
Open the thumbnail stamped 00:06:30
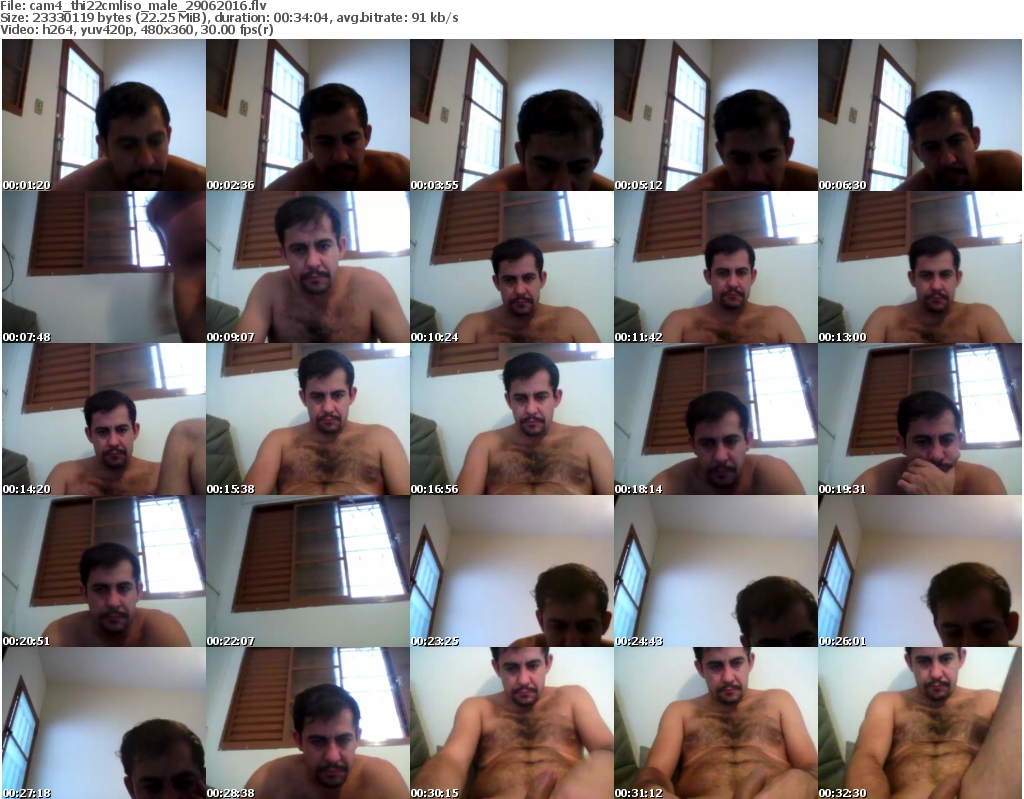[920, 115]
